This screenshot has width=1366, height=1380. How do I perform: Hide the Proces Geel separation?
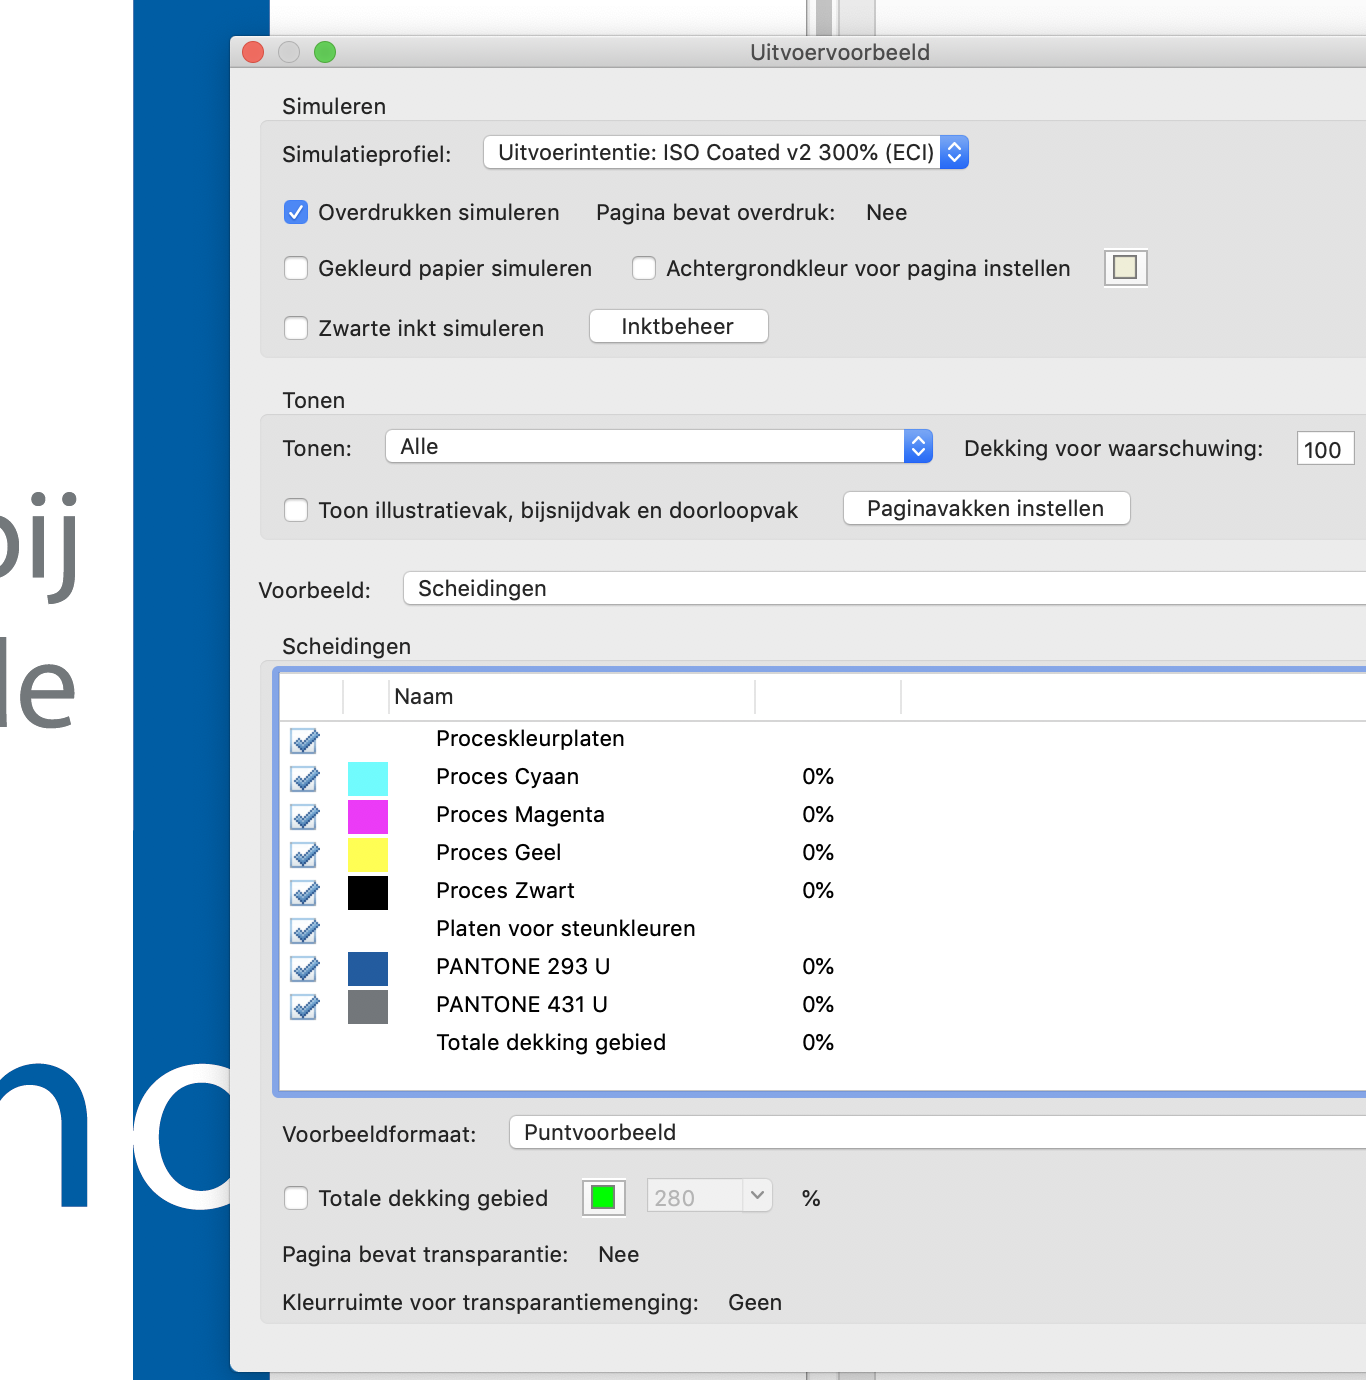[304, 855]
